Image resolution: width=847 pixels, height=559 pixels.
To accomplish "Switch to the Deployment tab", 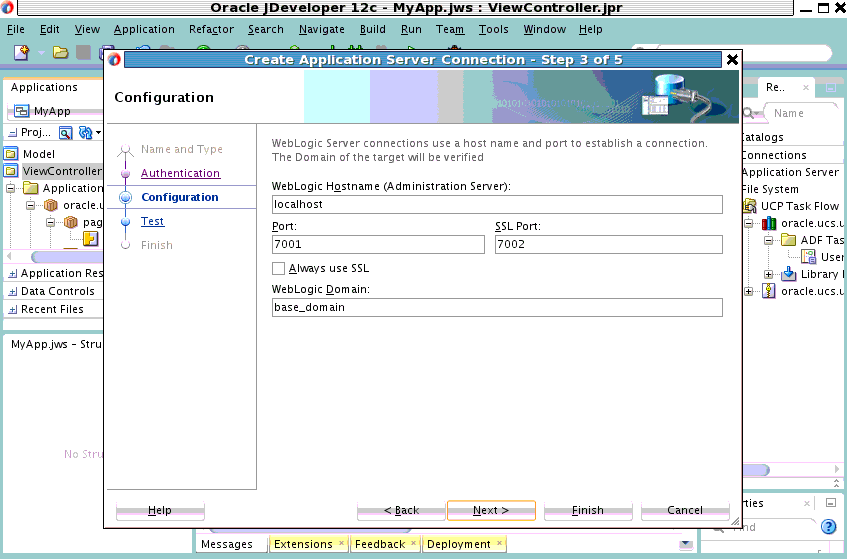I will (x=463, y=544).
